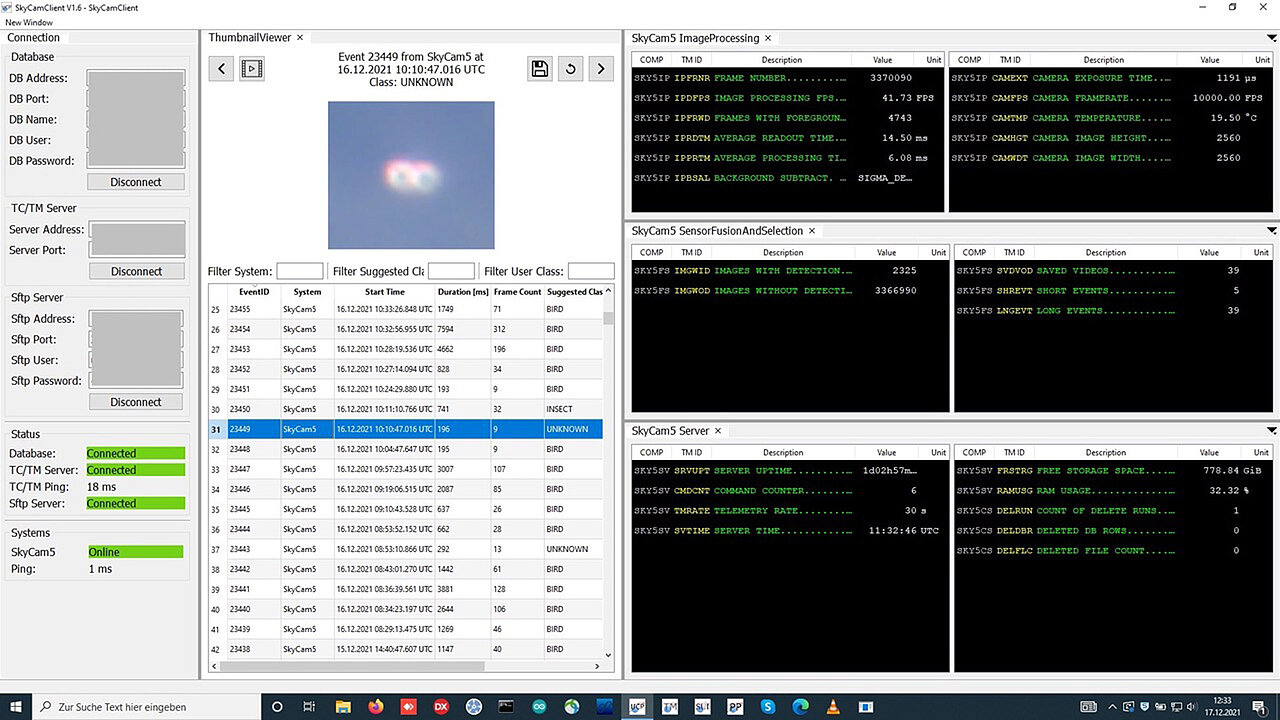Click the event table vertical scrollbar
The image size is (1280, 720).
coord(608,318)
